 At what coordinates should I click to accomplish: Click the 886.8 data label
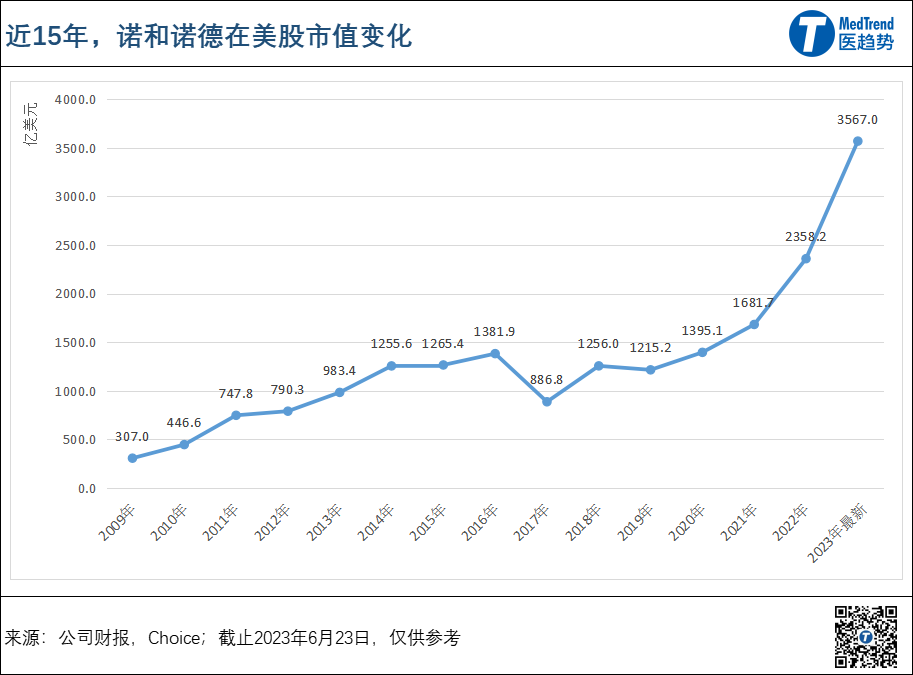click(x=547, y=380)
